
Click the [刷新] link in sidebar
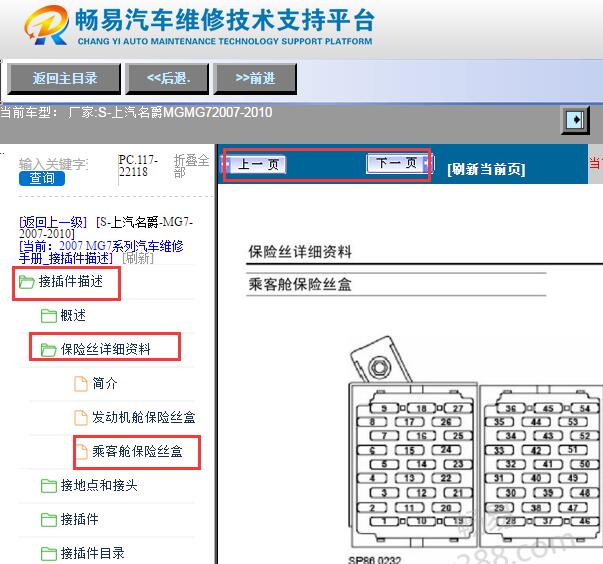pyautogui.click(x=138, y=258)
